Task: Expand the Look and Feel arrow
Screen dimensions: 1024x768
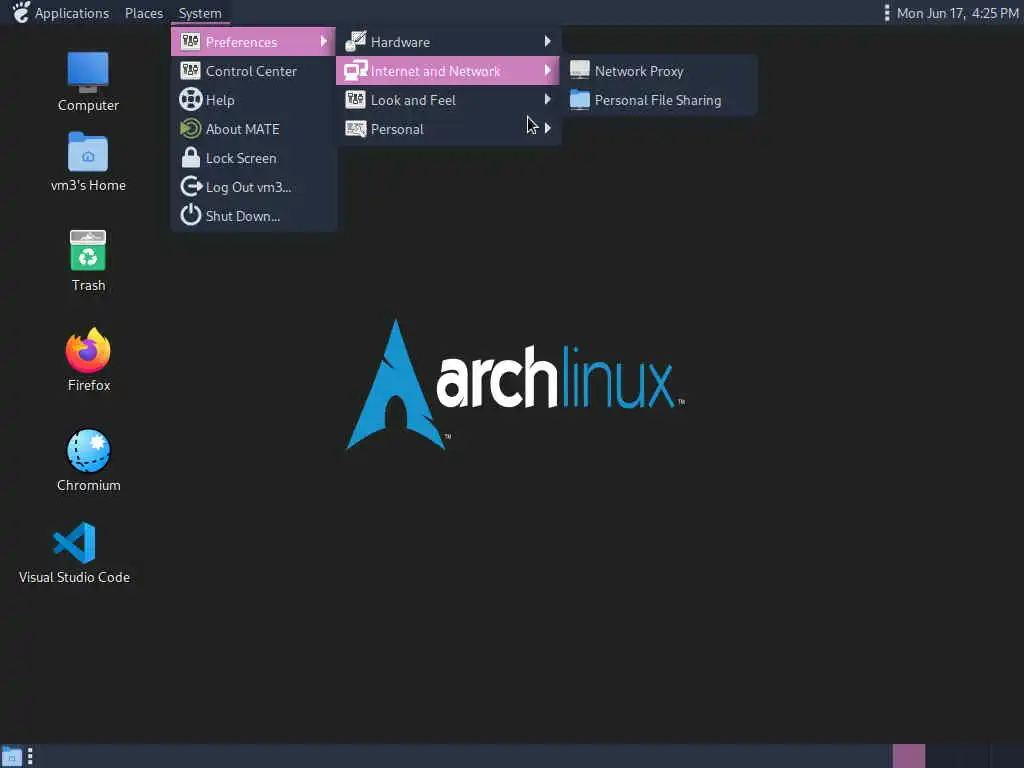Action: pos(547,99)
